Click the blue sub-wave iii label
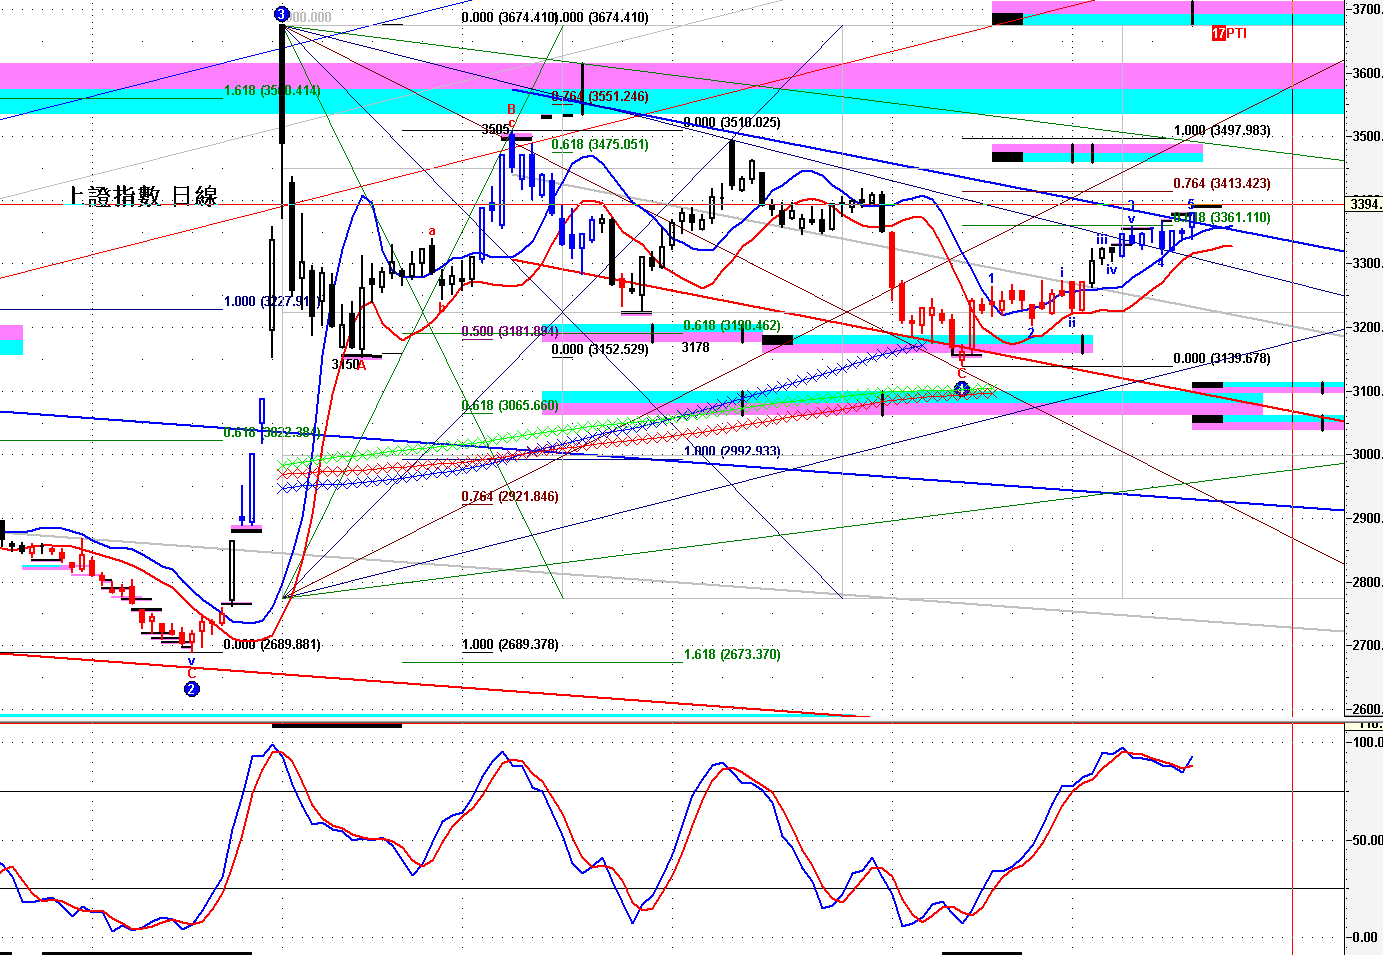 [1101, 239]
